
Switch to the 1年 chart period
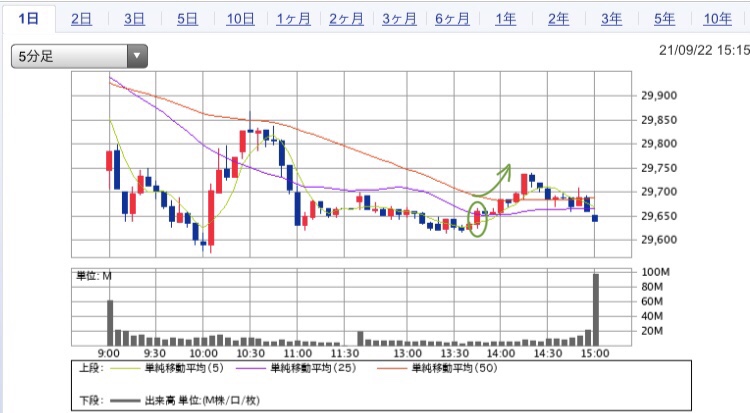(506, 19)
